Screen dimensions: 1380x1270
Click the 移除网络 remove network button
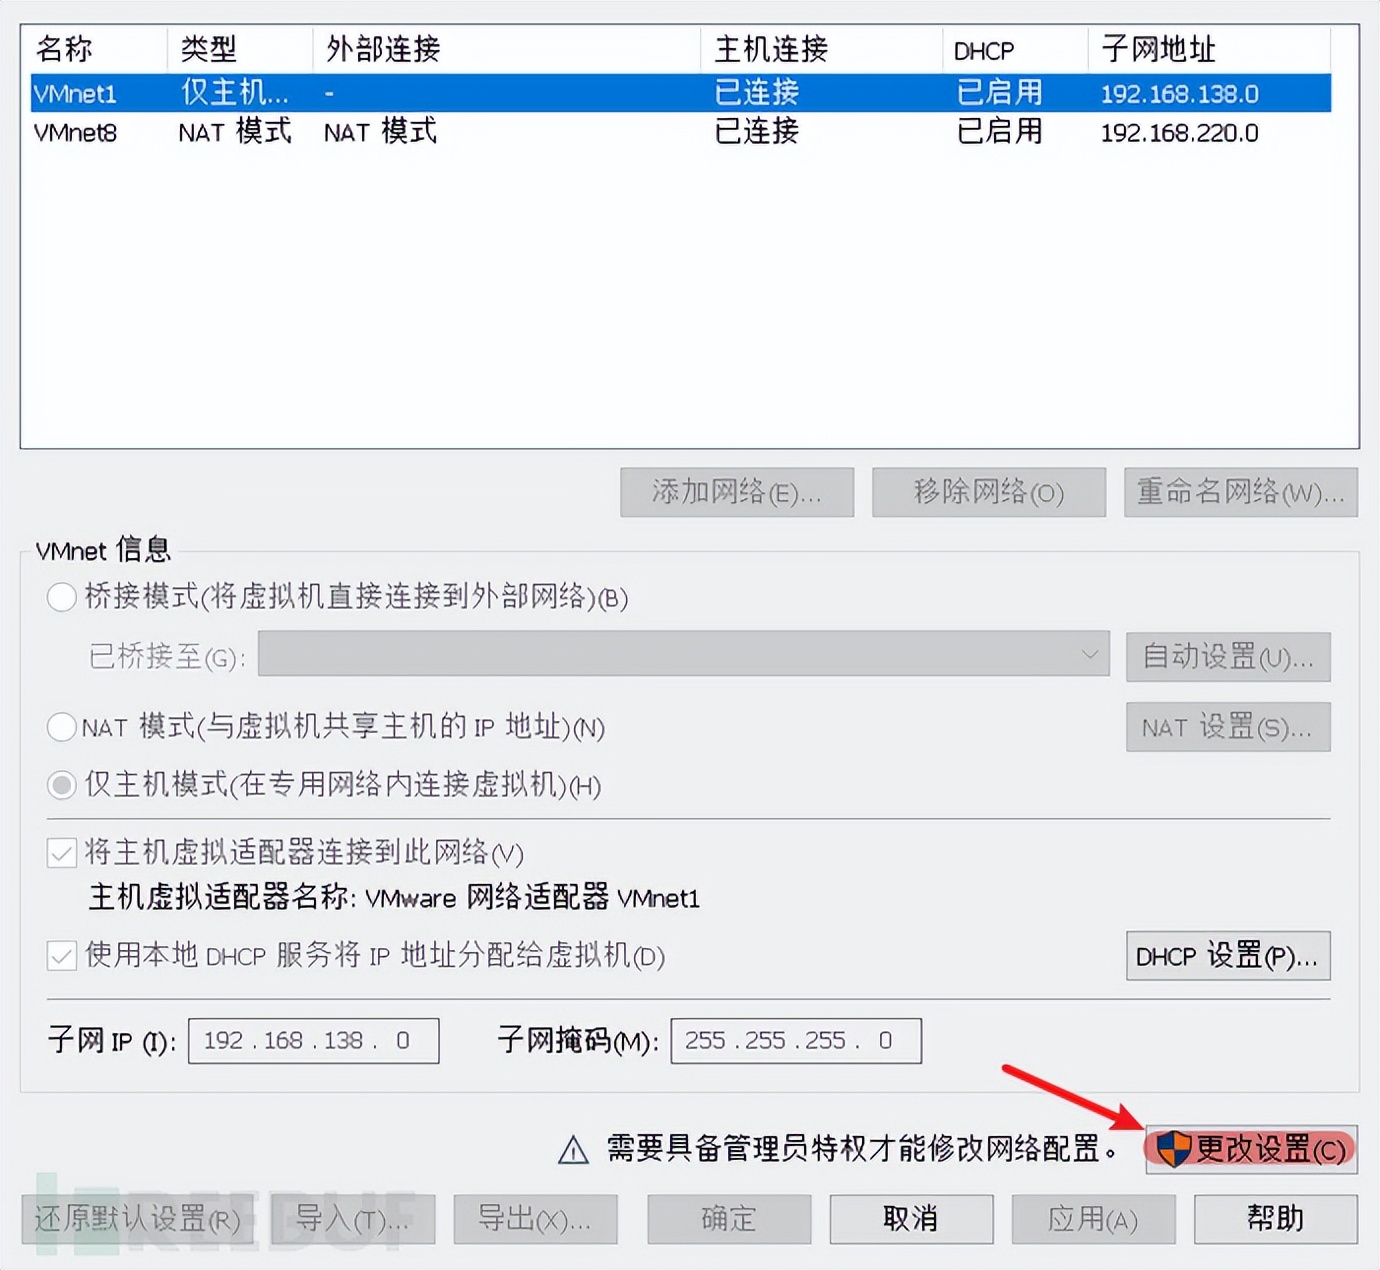(988, 492)
